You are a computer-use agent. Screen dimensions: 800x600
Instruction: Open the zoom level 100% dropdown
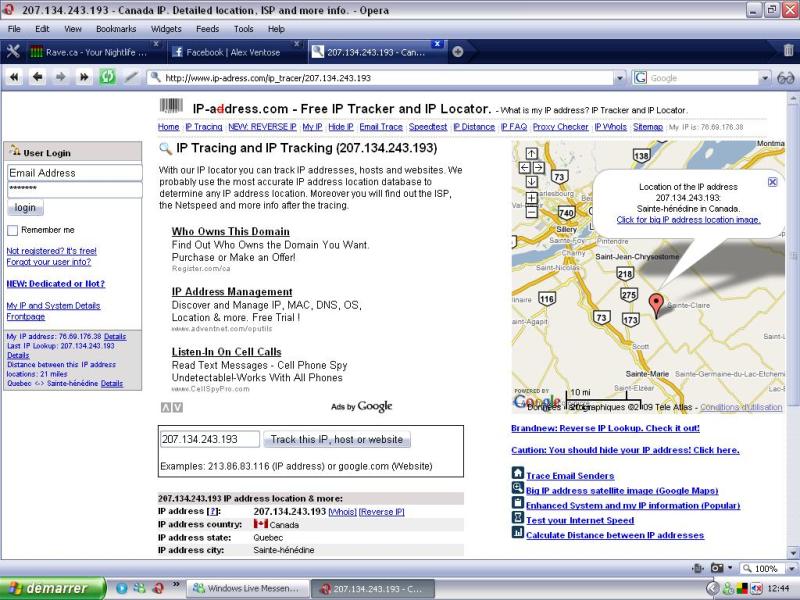(792, 568)
